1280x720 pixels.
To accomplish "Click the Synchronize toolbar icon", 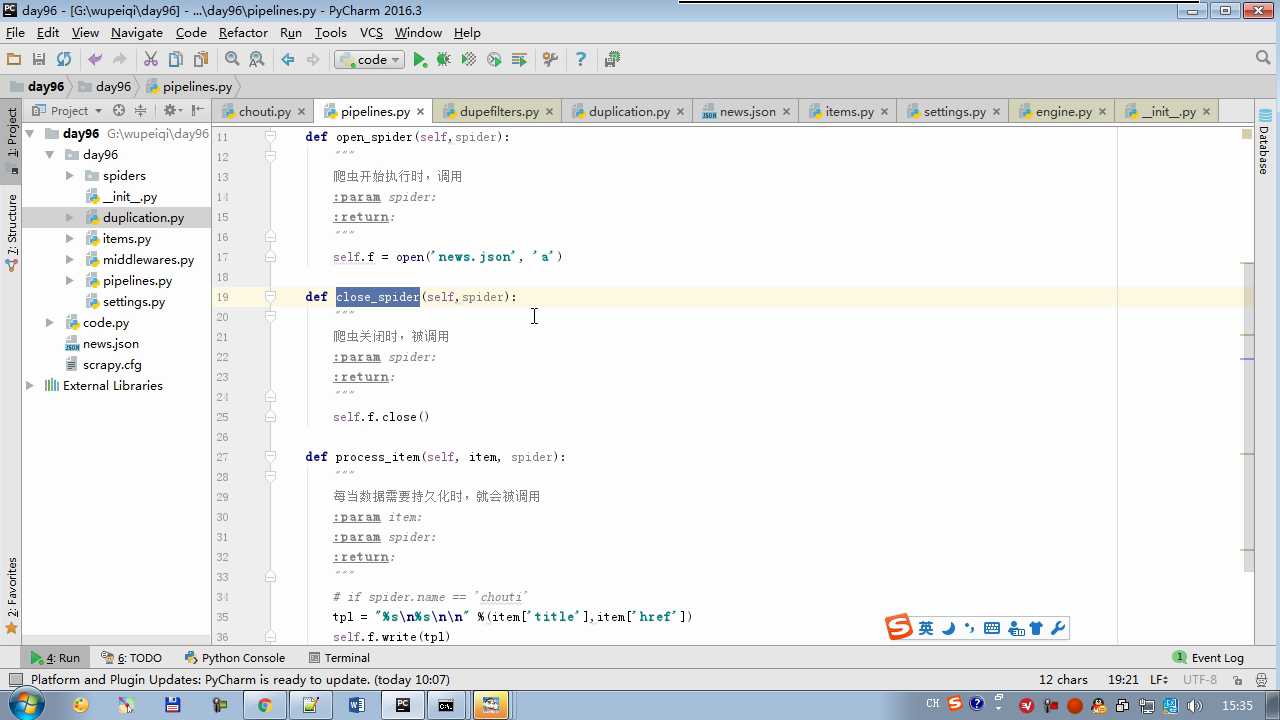I will [64, 60].
